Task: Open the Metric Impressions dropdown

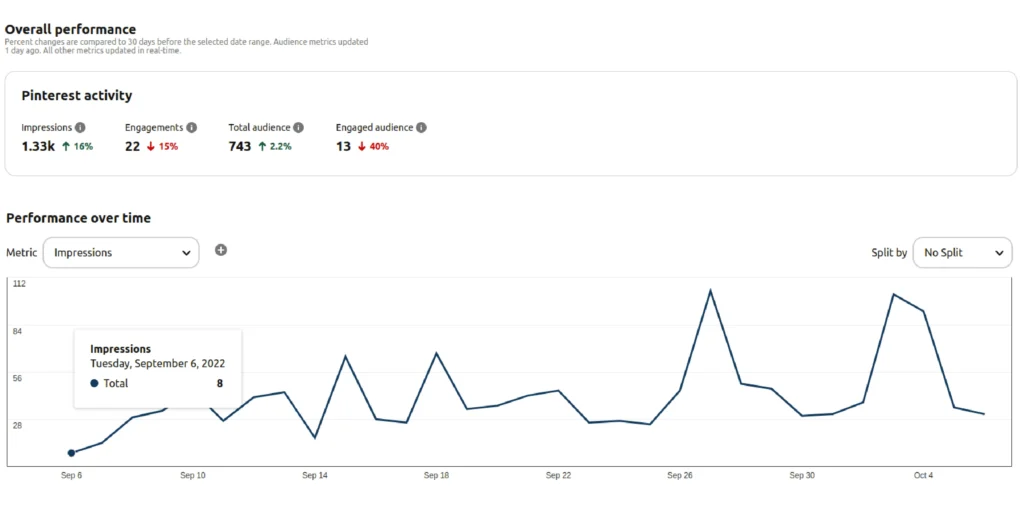Action: pos(121,253)
